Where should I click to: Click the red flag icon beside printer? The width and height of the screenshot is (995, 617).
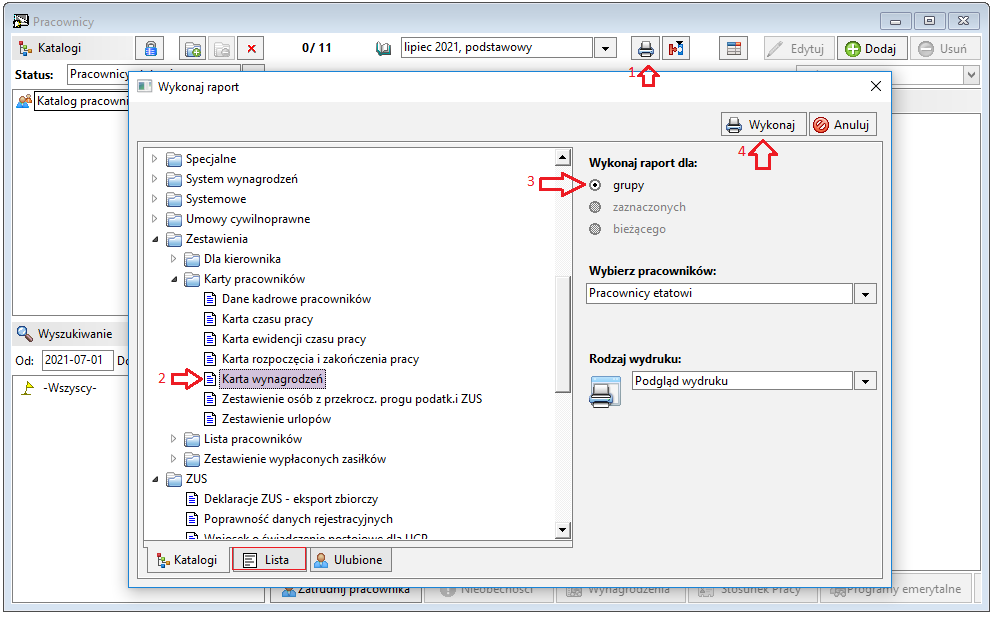point(676,48)
